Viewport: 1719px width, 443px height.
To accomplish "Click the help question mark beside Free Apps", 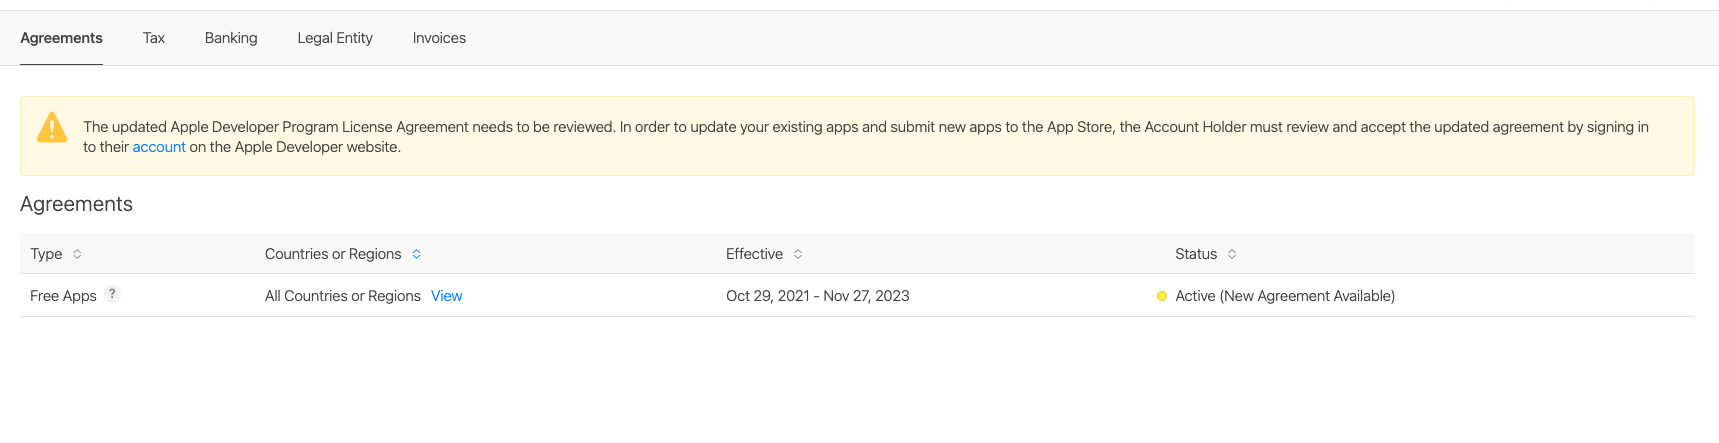I will tap(113, 294).
